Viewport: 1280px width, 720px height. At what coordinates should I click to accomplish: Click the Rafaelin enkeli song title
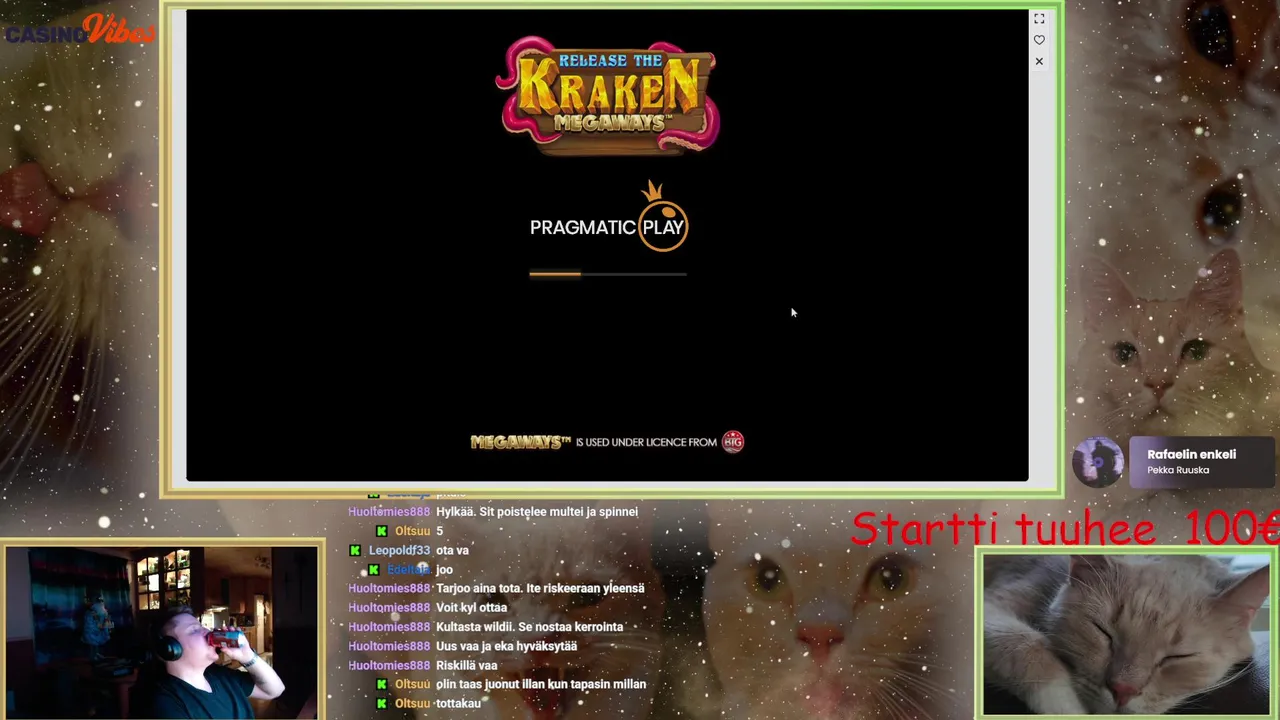(1191, 454)
